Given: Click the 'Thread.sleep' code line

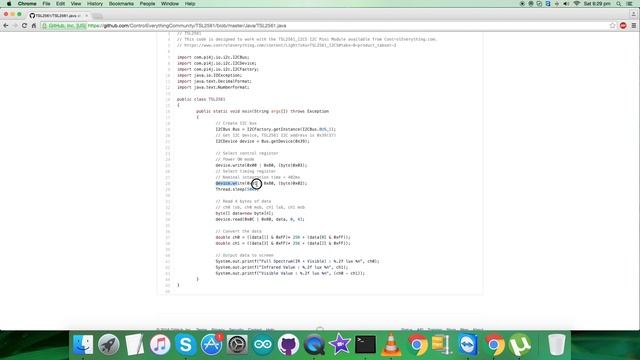Looking at the screenshot, I should 237,189.
